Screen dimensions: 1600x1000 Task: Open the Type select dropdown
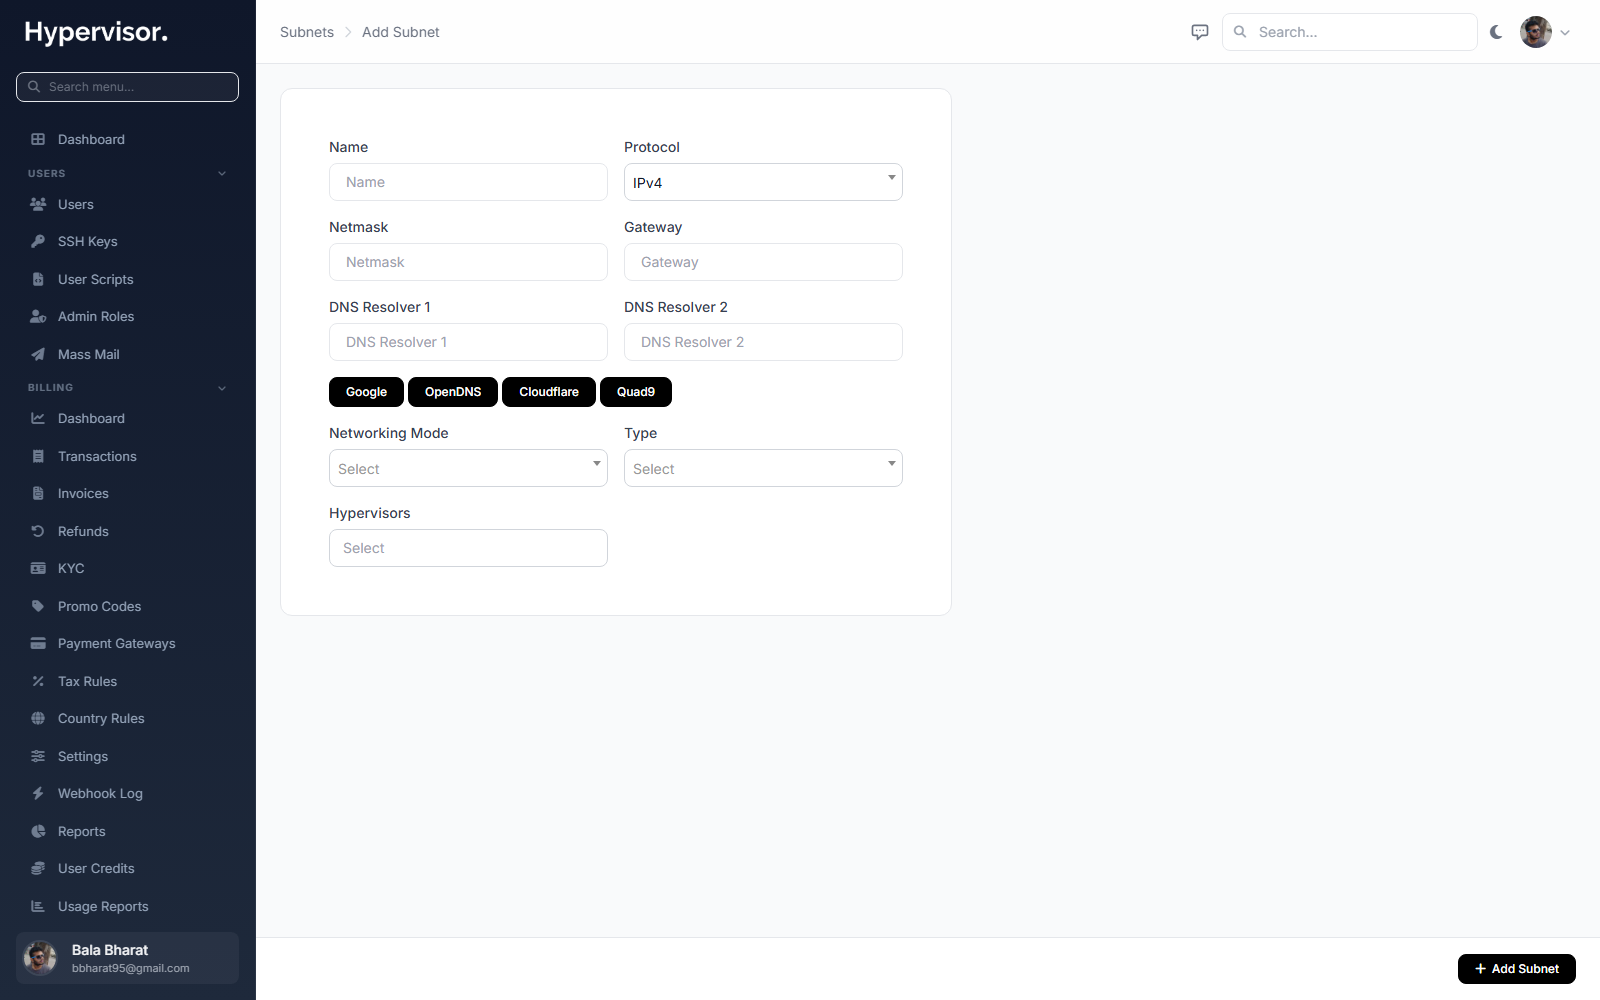[x=763, y=468]
